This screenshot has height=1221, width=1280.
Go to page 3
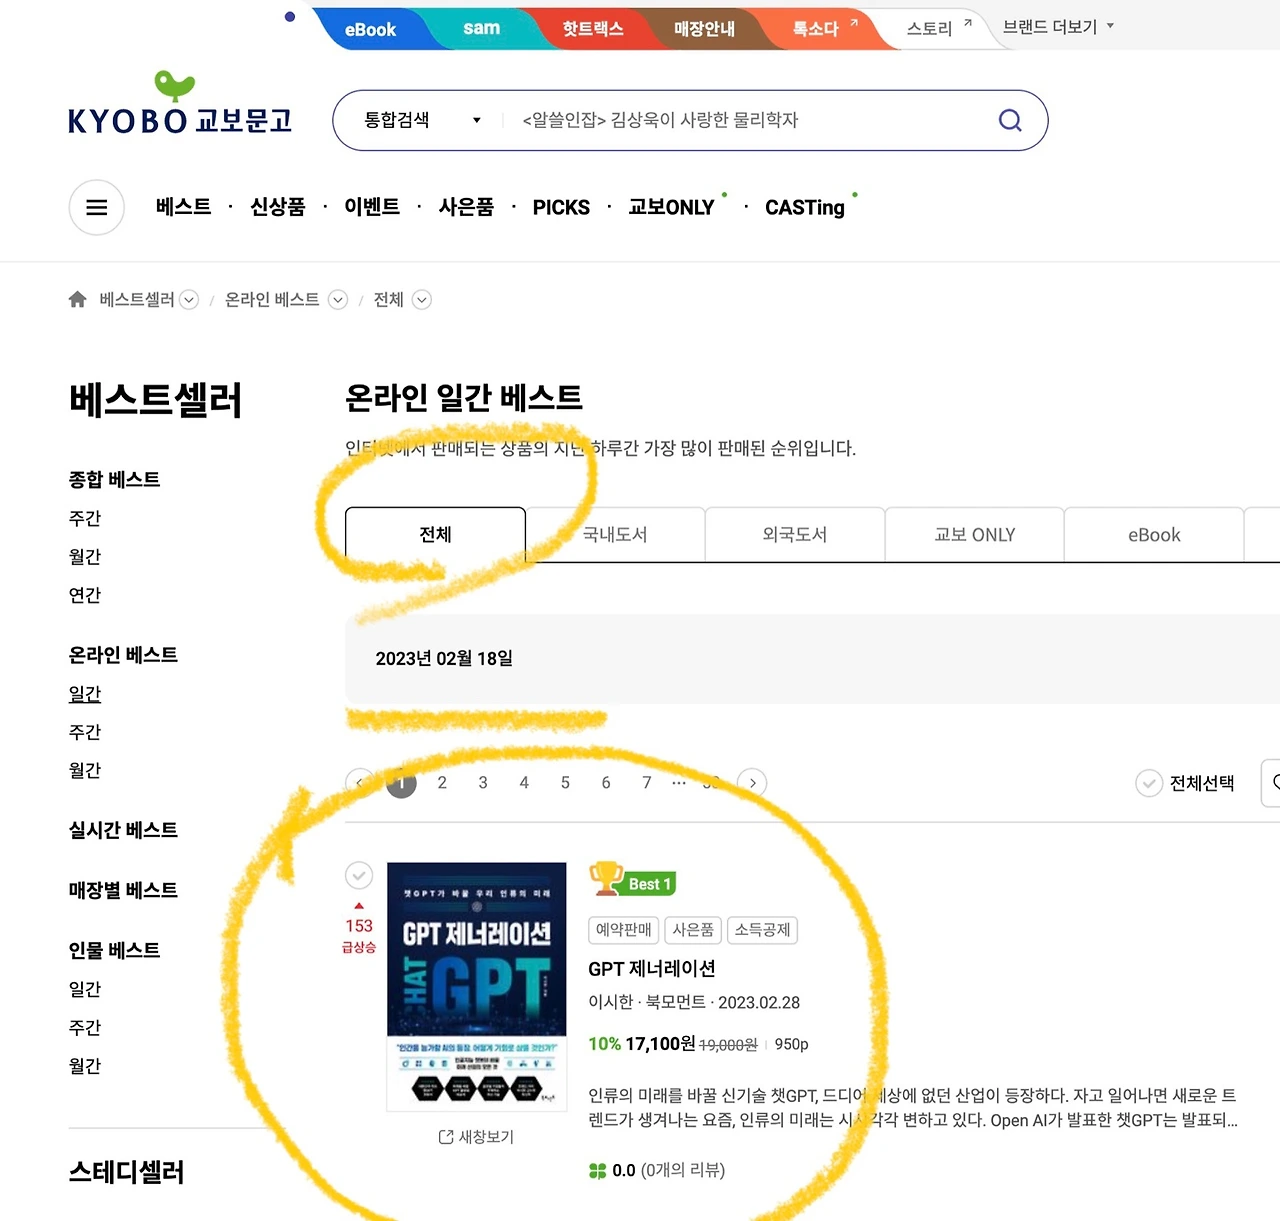click(483, 783)
